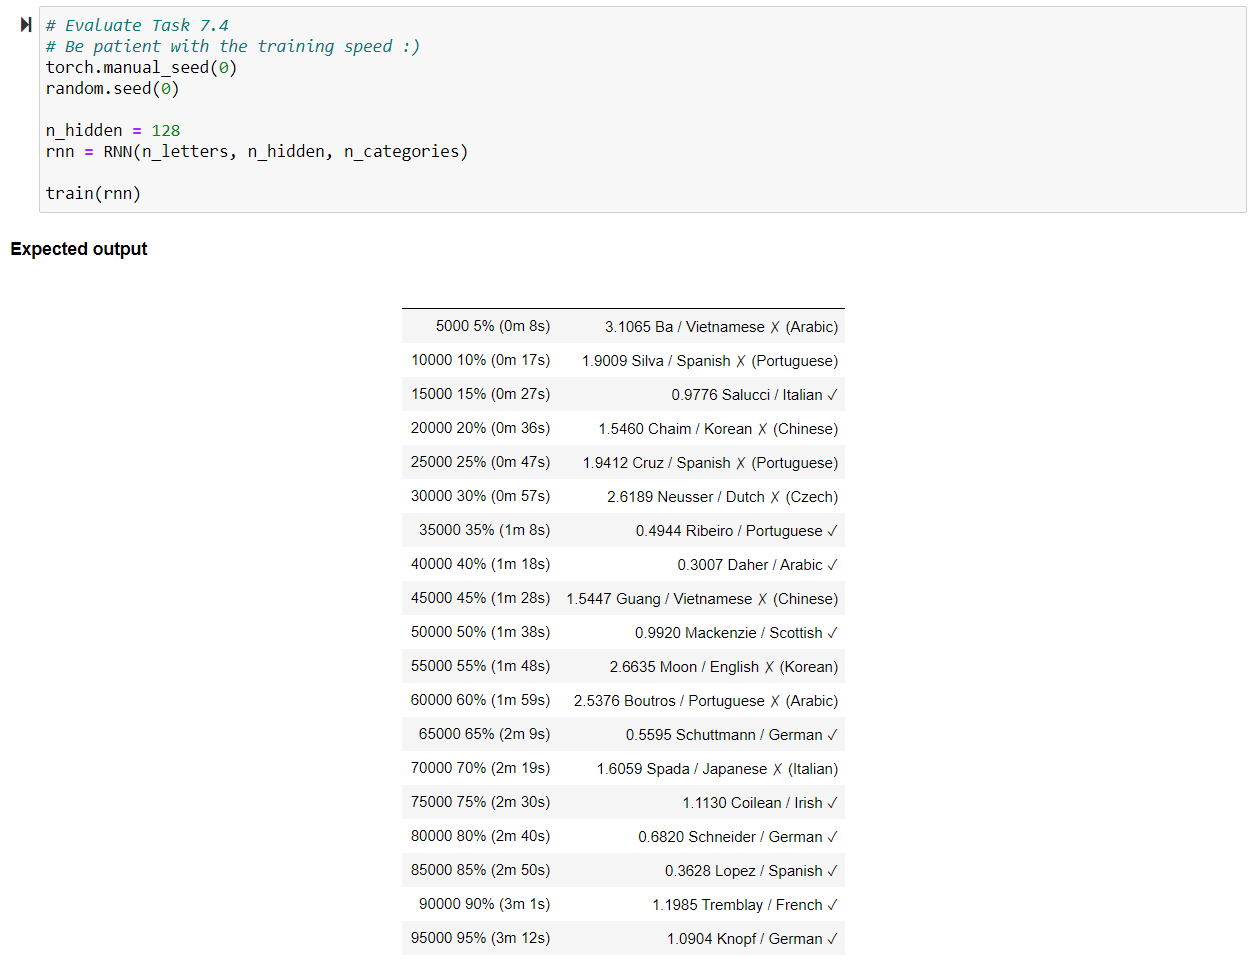Screen dimensions: 1259x968
Task: Click the Tremblay / French row
Action: (622, 904)
